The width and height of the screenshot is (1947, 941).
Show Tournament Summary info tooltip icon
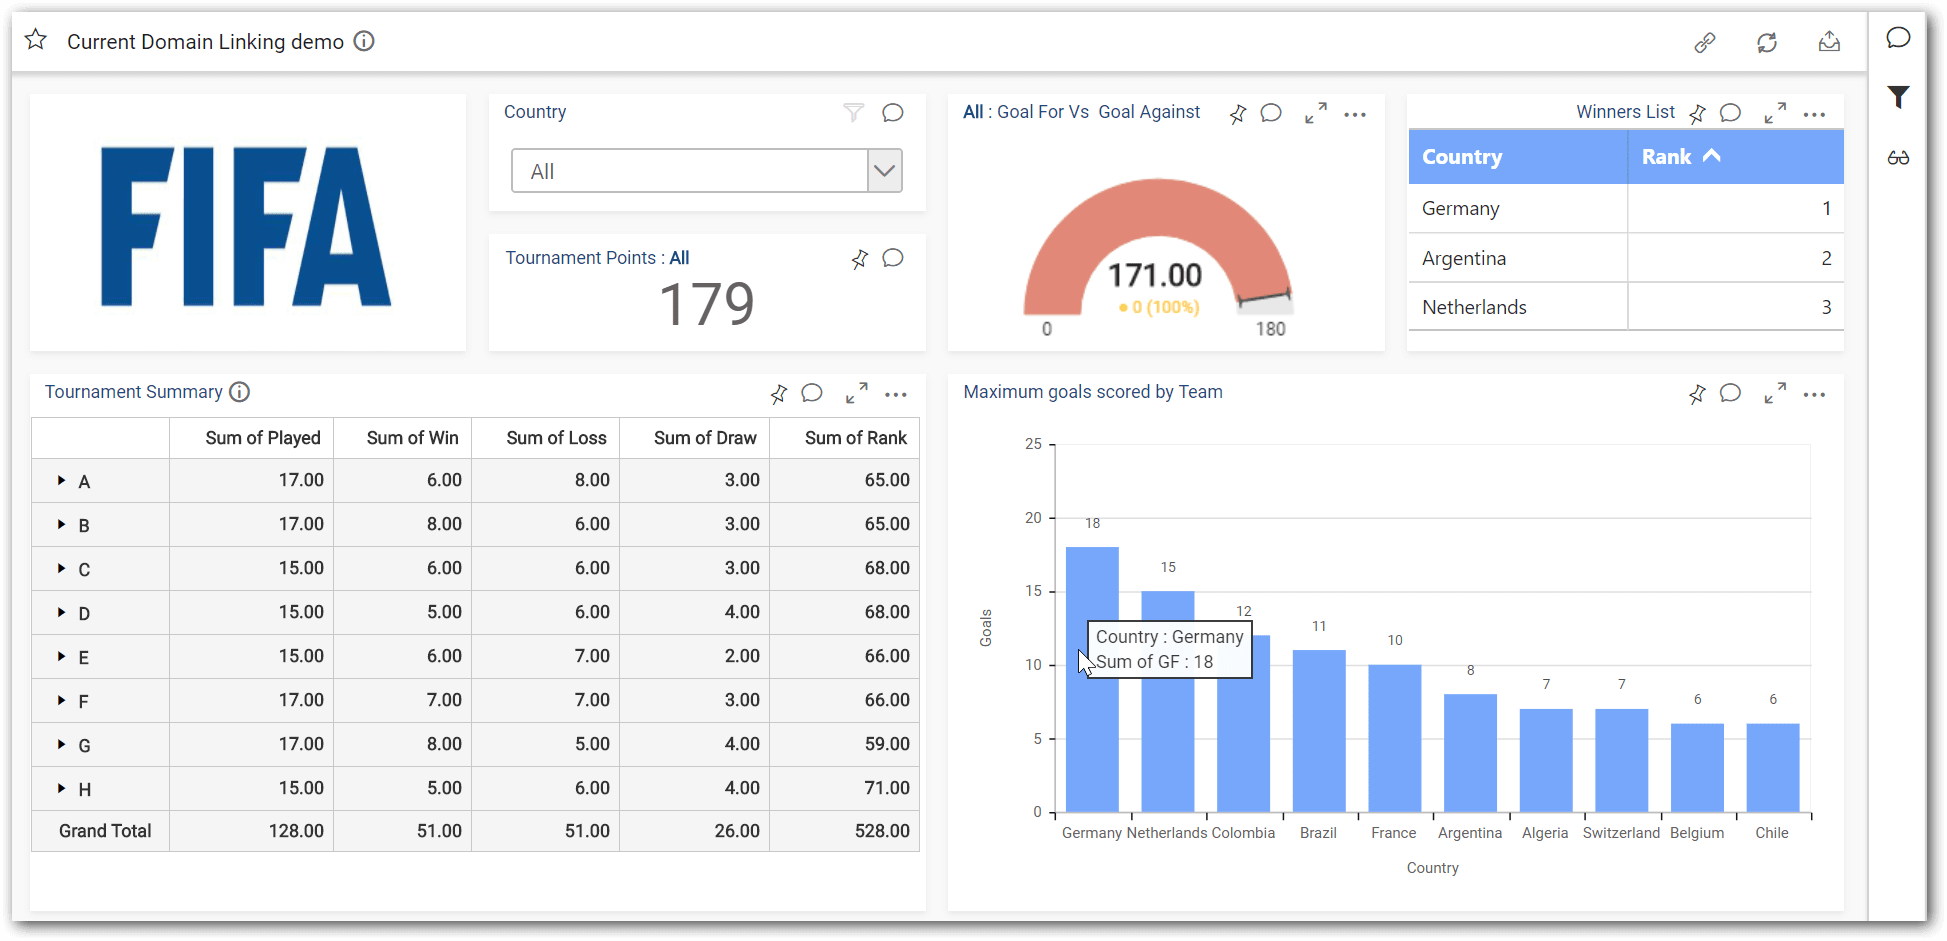point(239,392)
